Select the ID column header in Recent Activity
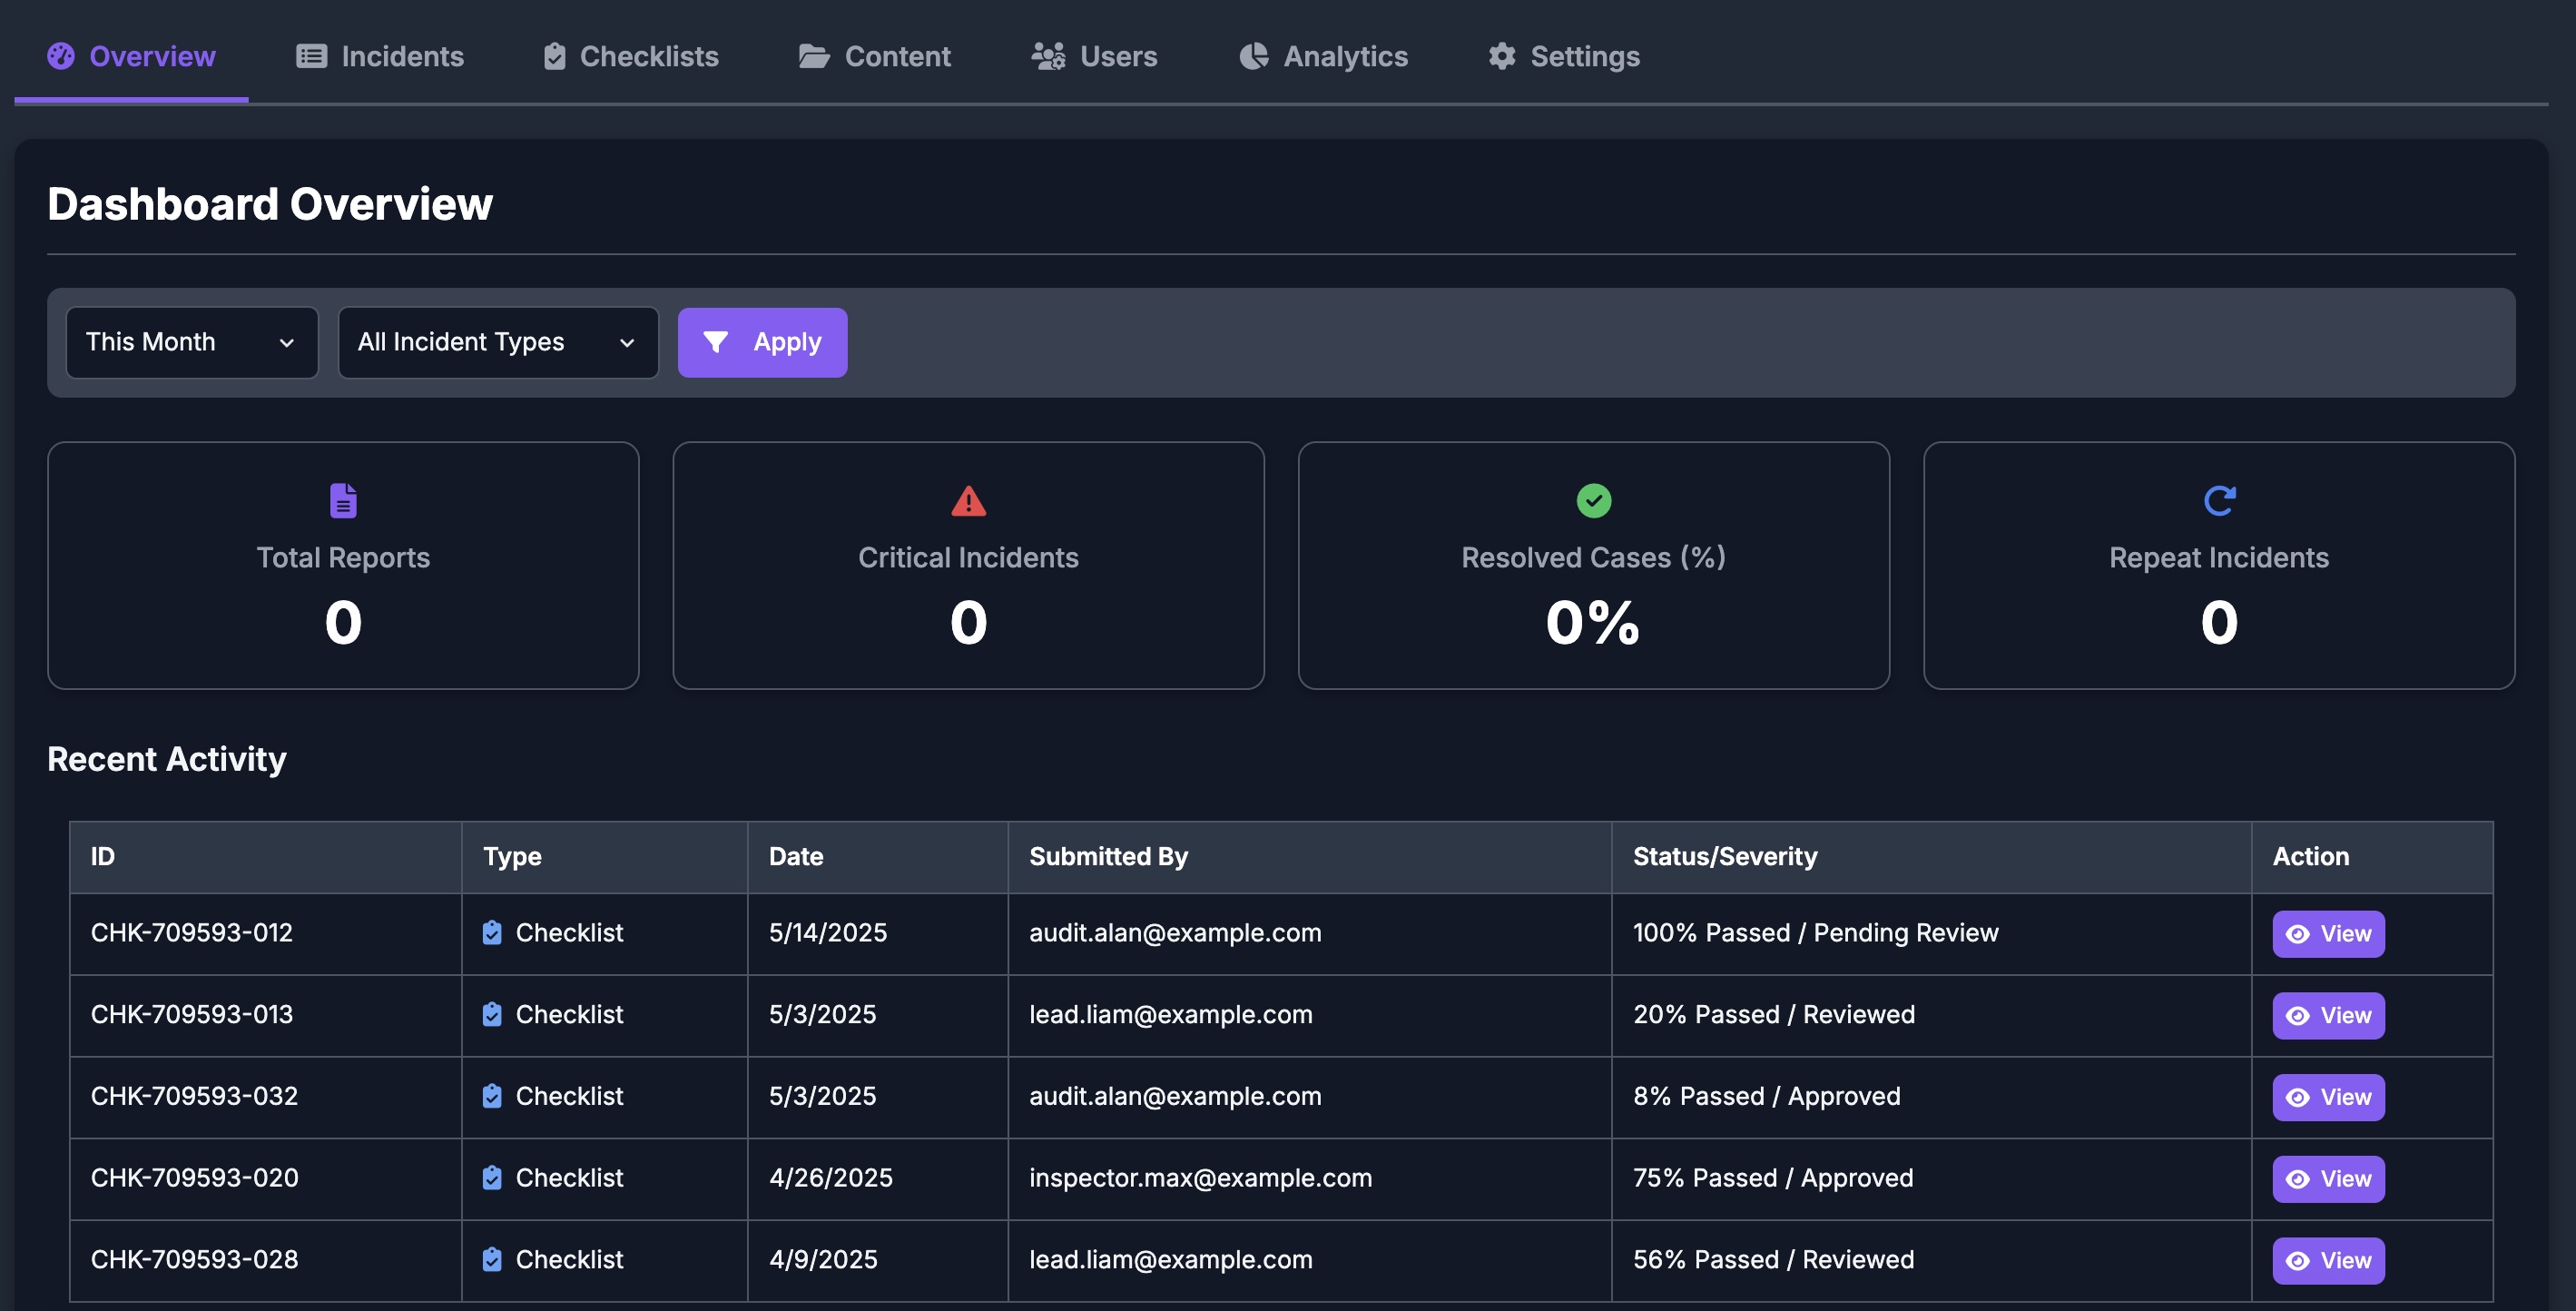This screenshot has width=2576, height=1311. [101, 856]
